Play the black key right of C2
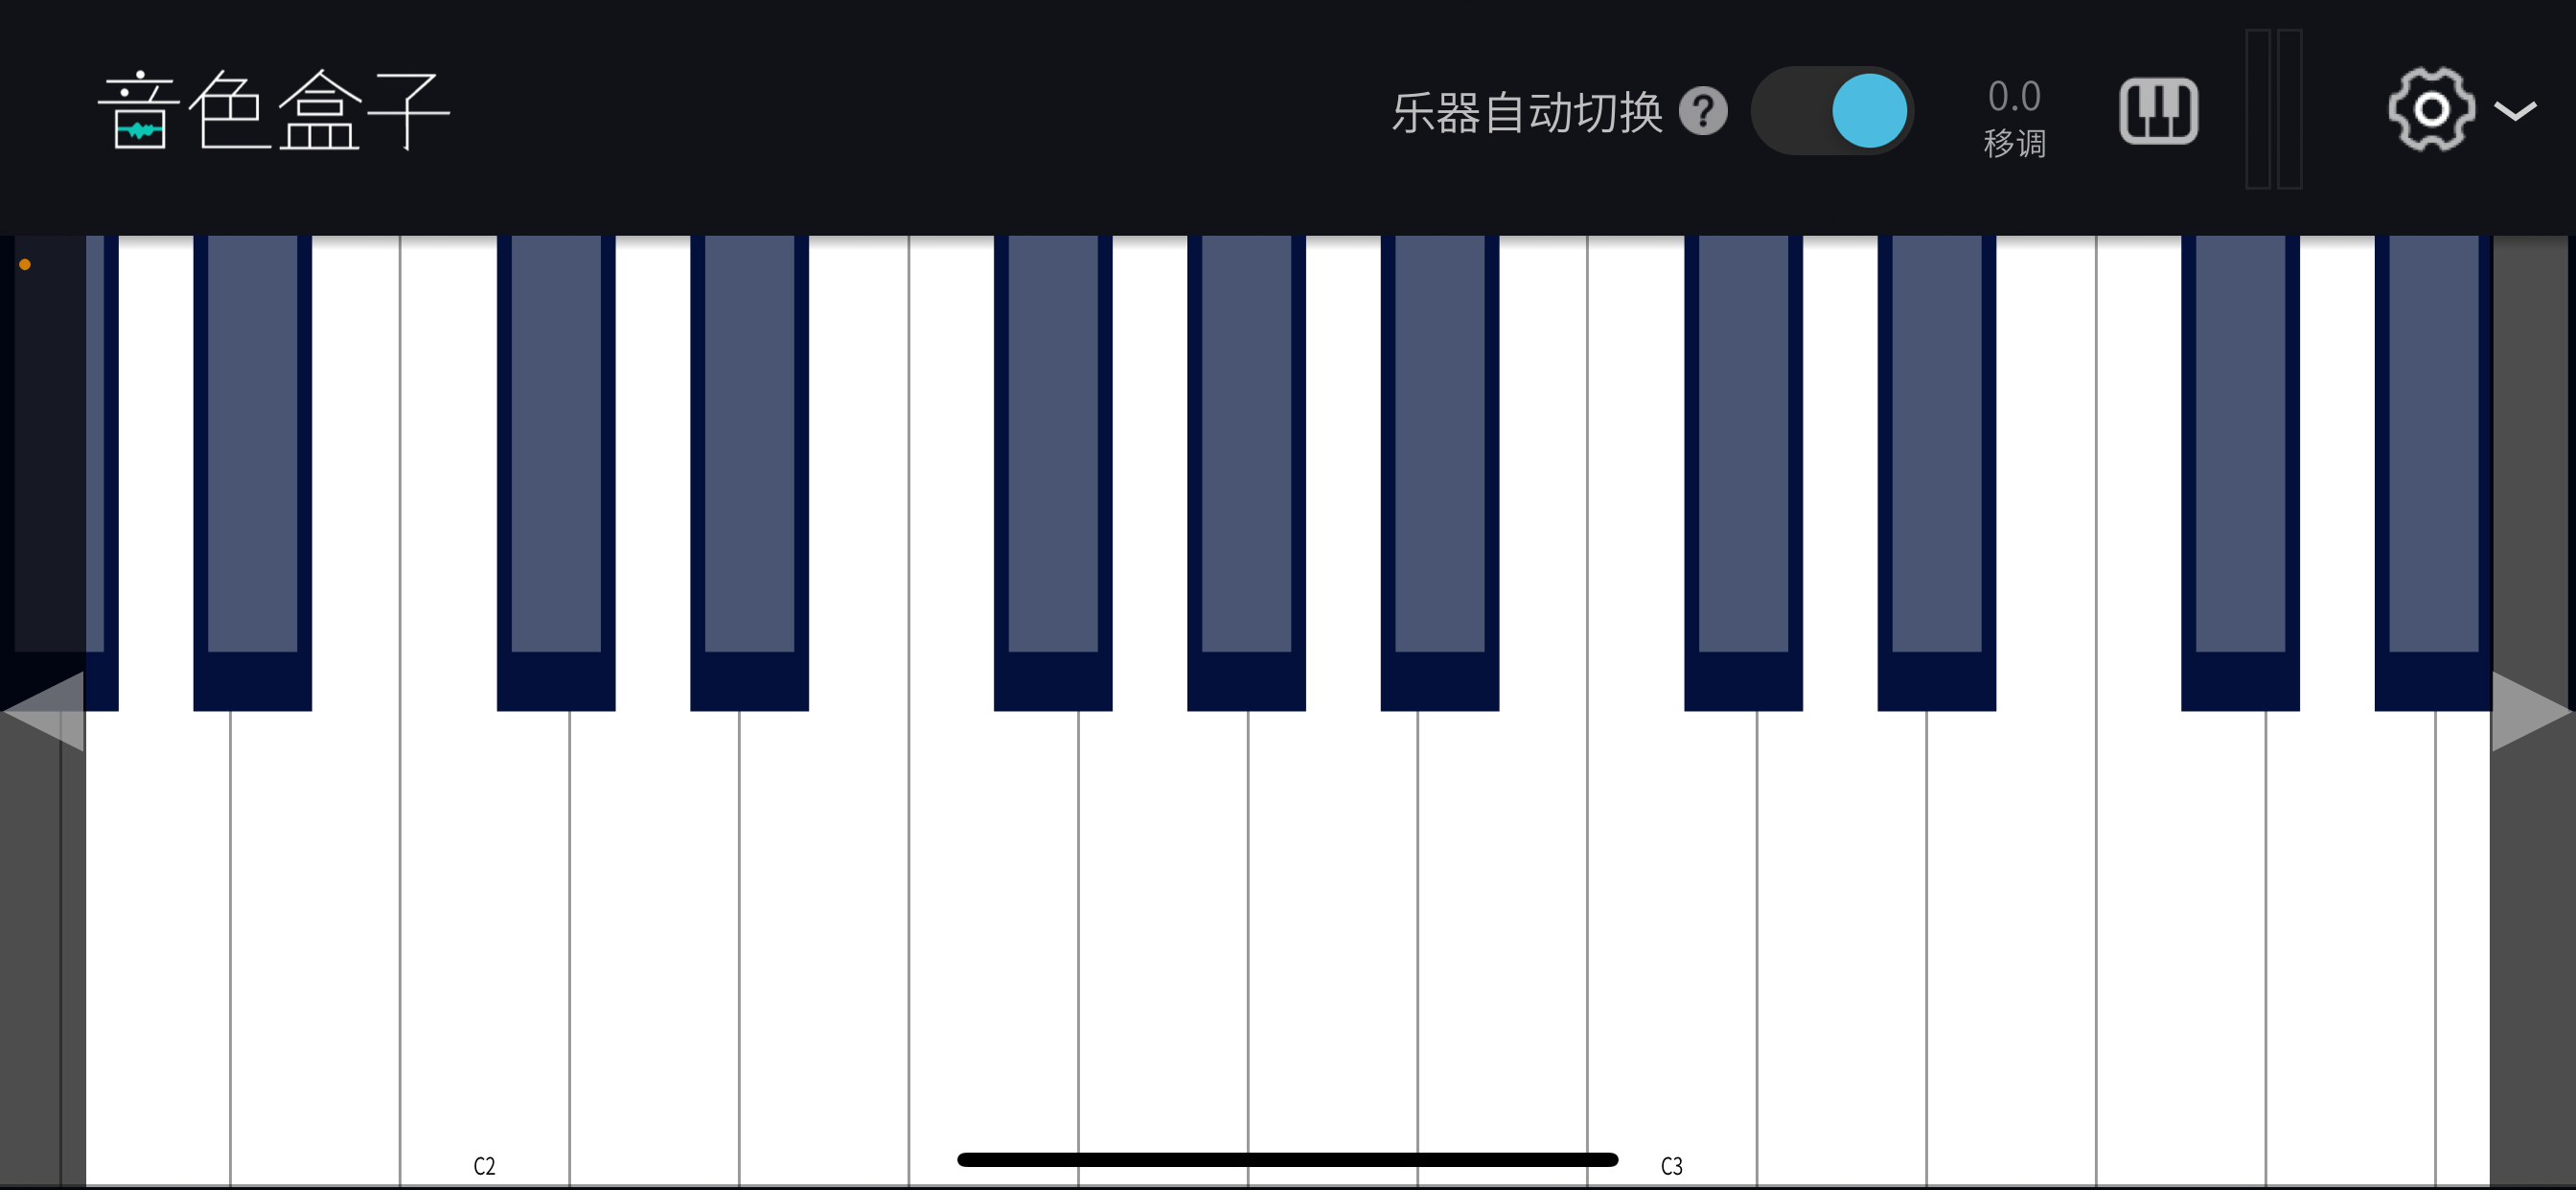The width and height of the screenshot is (2576, 1190). 556,473
